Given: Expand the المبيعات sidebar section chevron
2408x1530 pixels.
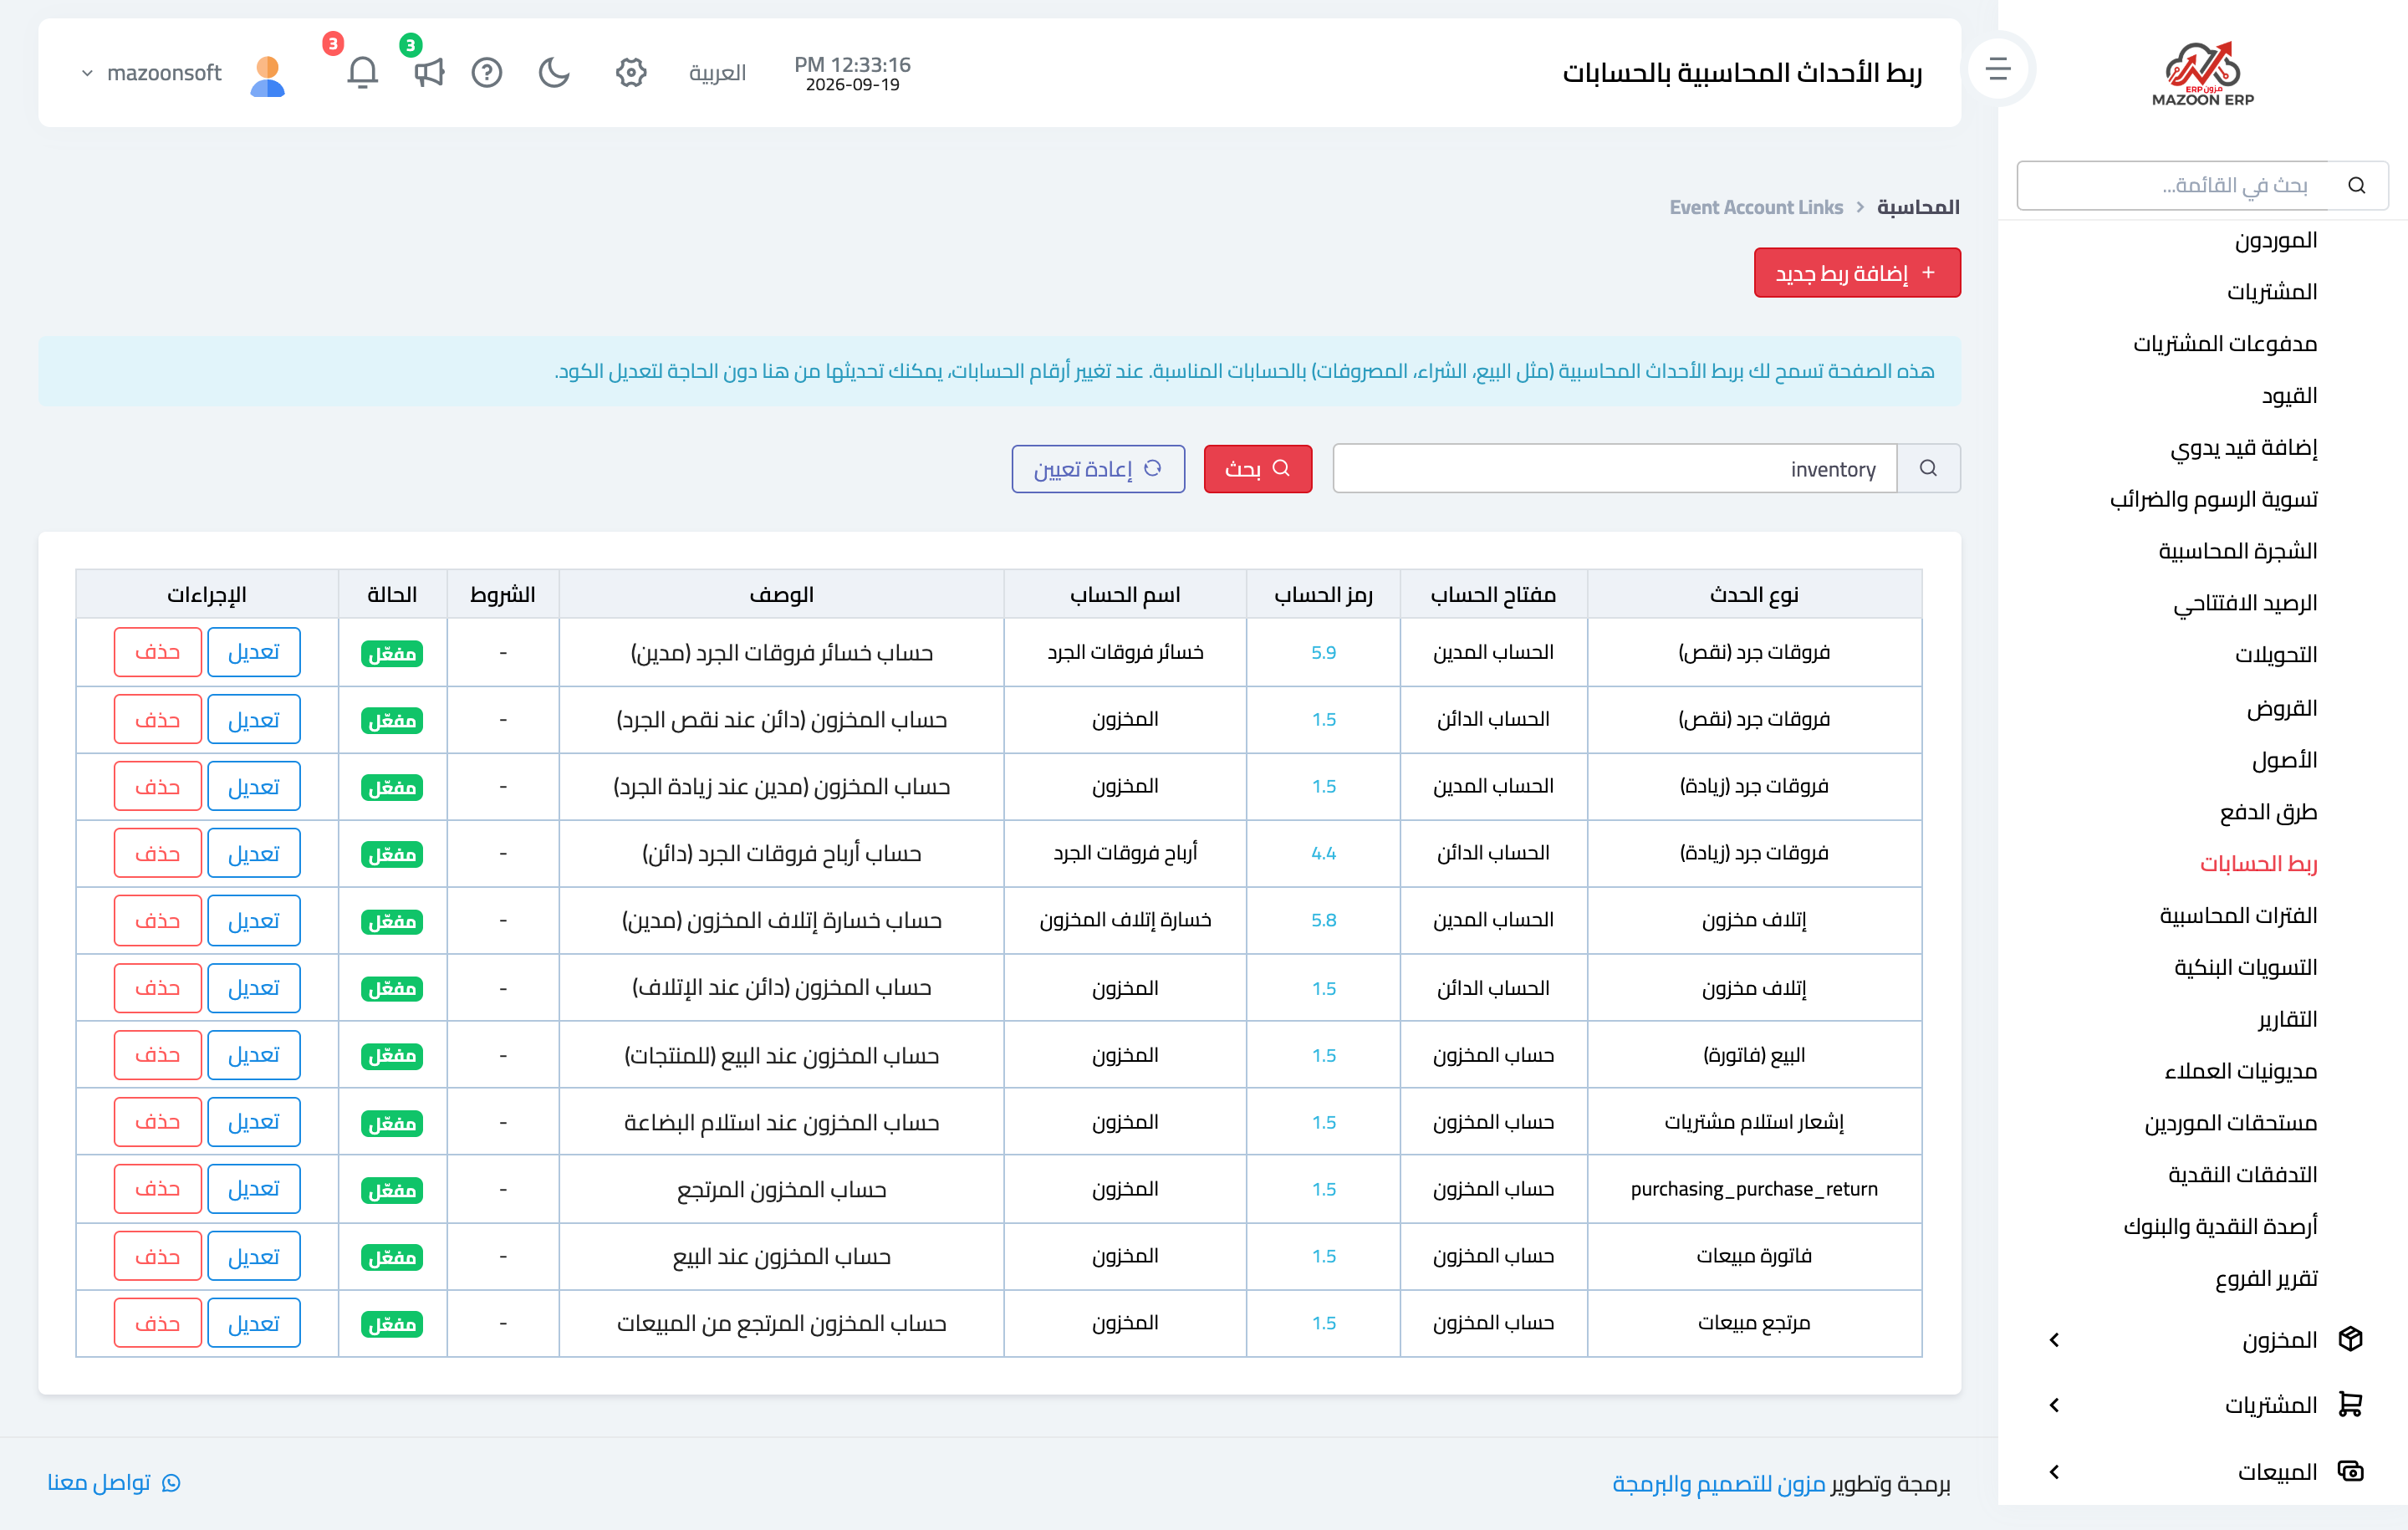Looking at the screenshot, I should [2054, 1472].
